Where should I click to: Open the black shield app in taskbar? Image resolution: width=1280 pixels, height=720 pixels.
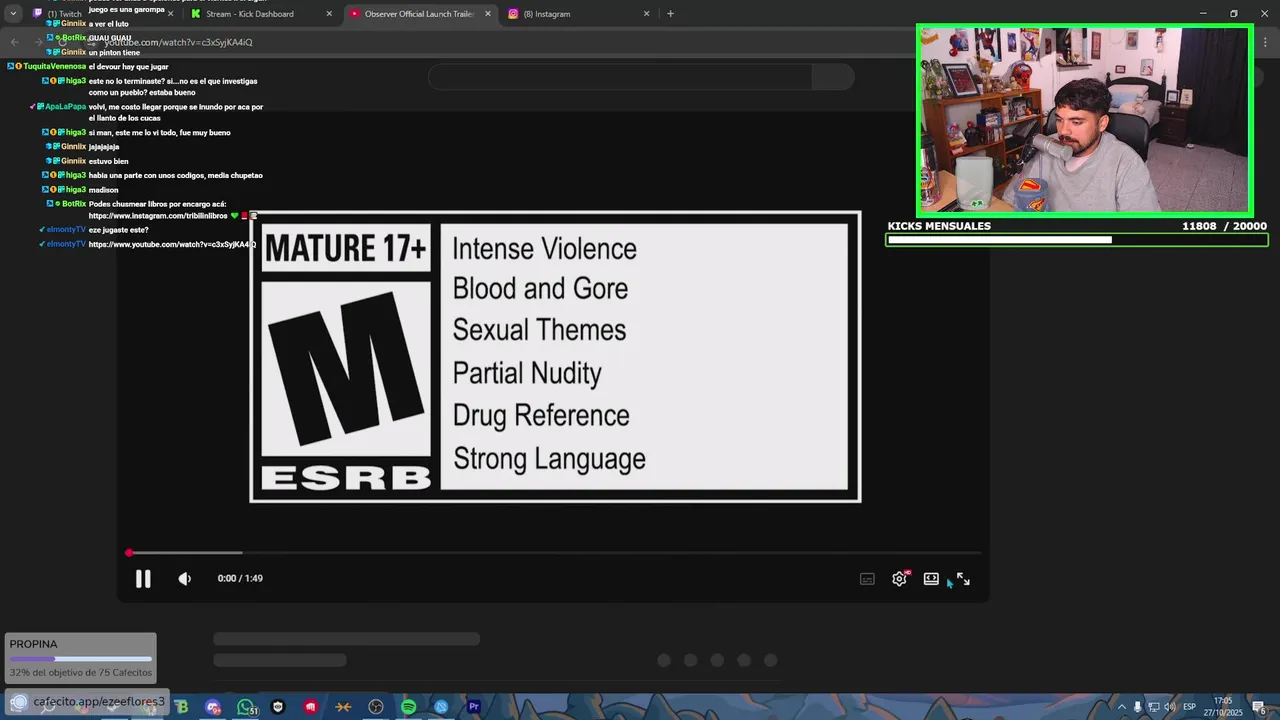click(278, 707)
